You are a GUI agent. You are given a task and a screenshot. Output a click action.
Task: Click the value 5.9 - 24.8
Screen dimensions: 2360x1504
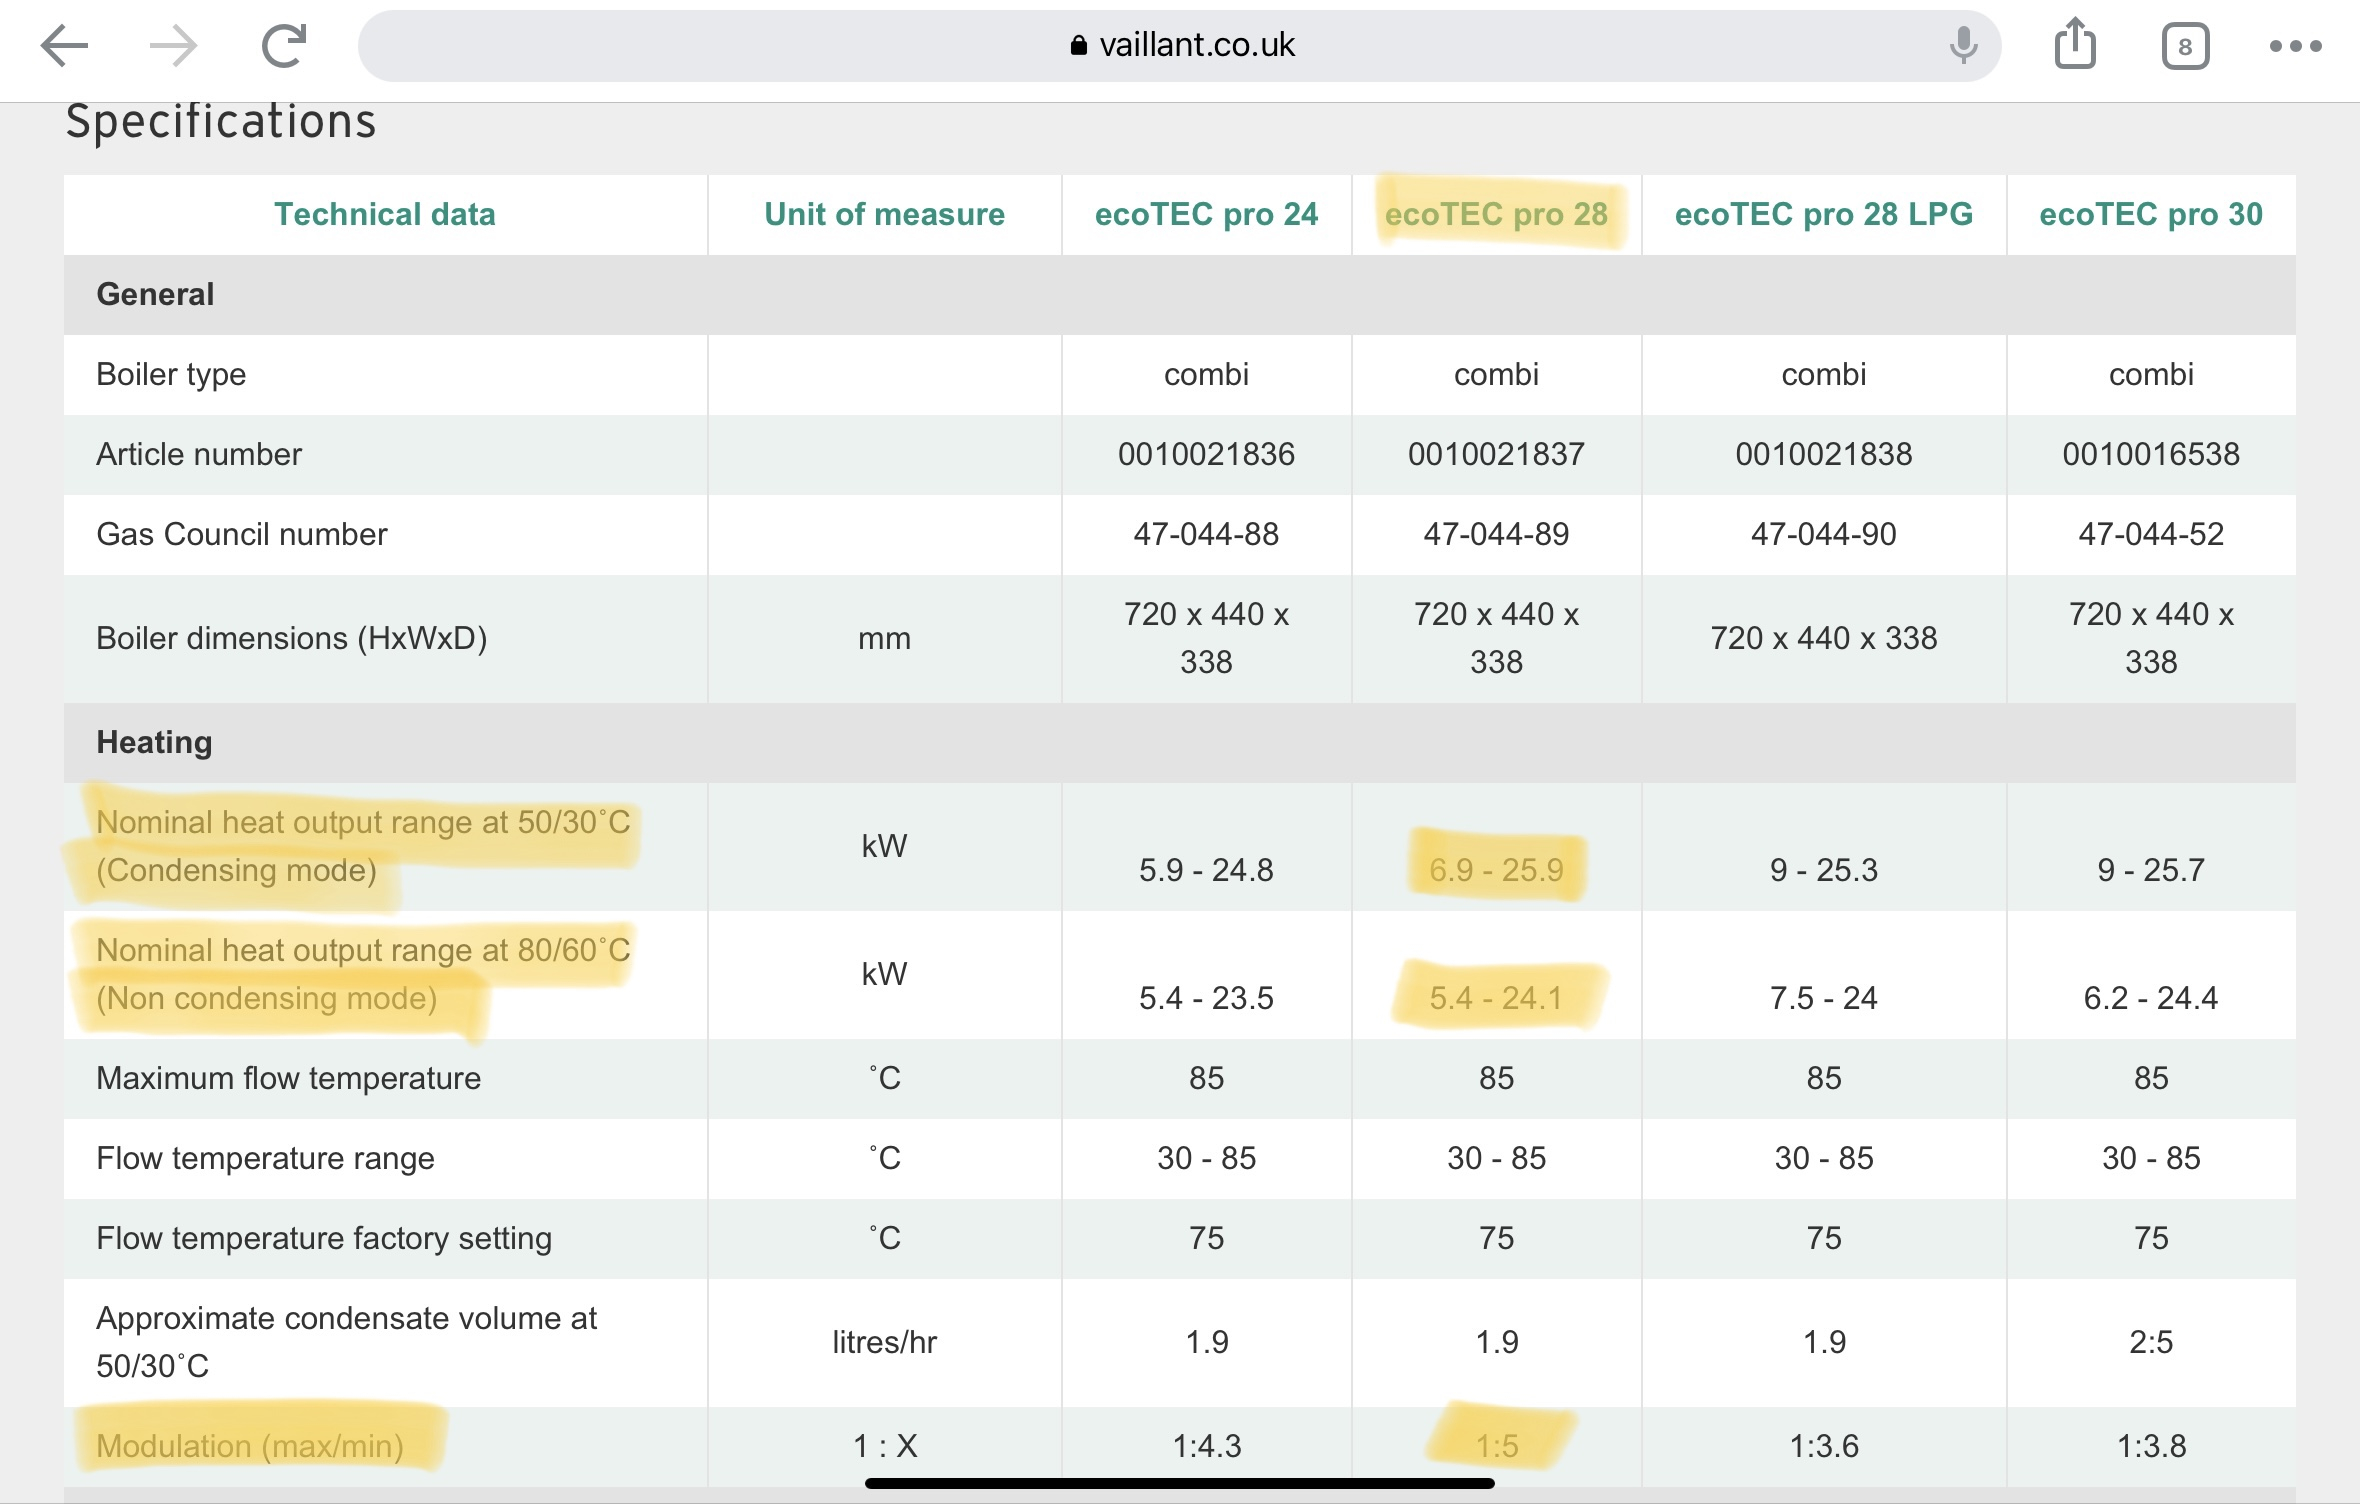pos(1206,870)
